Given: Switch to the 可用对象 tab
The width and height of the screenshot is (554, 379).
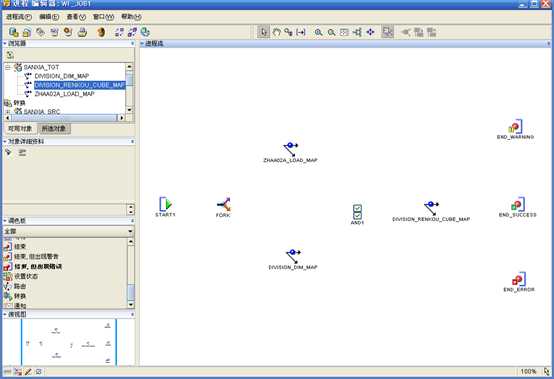Looking at the screenshot, I should [20, 129].
